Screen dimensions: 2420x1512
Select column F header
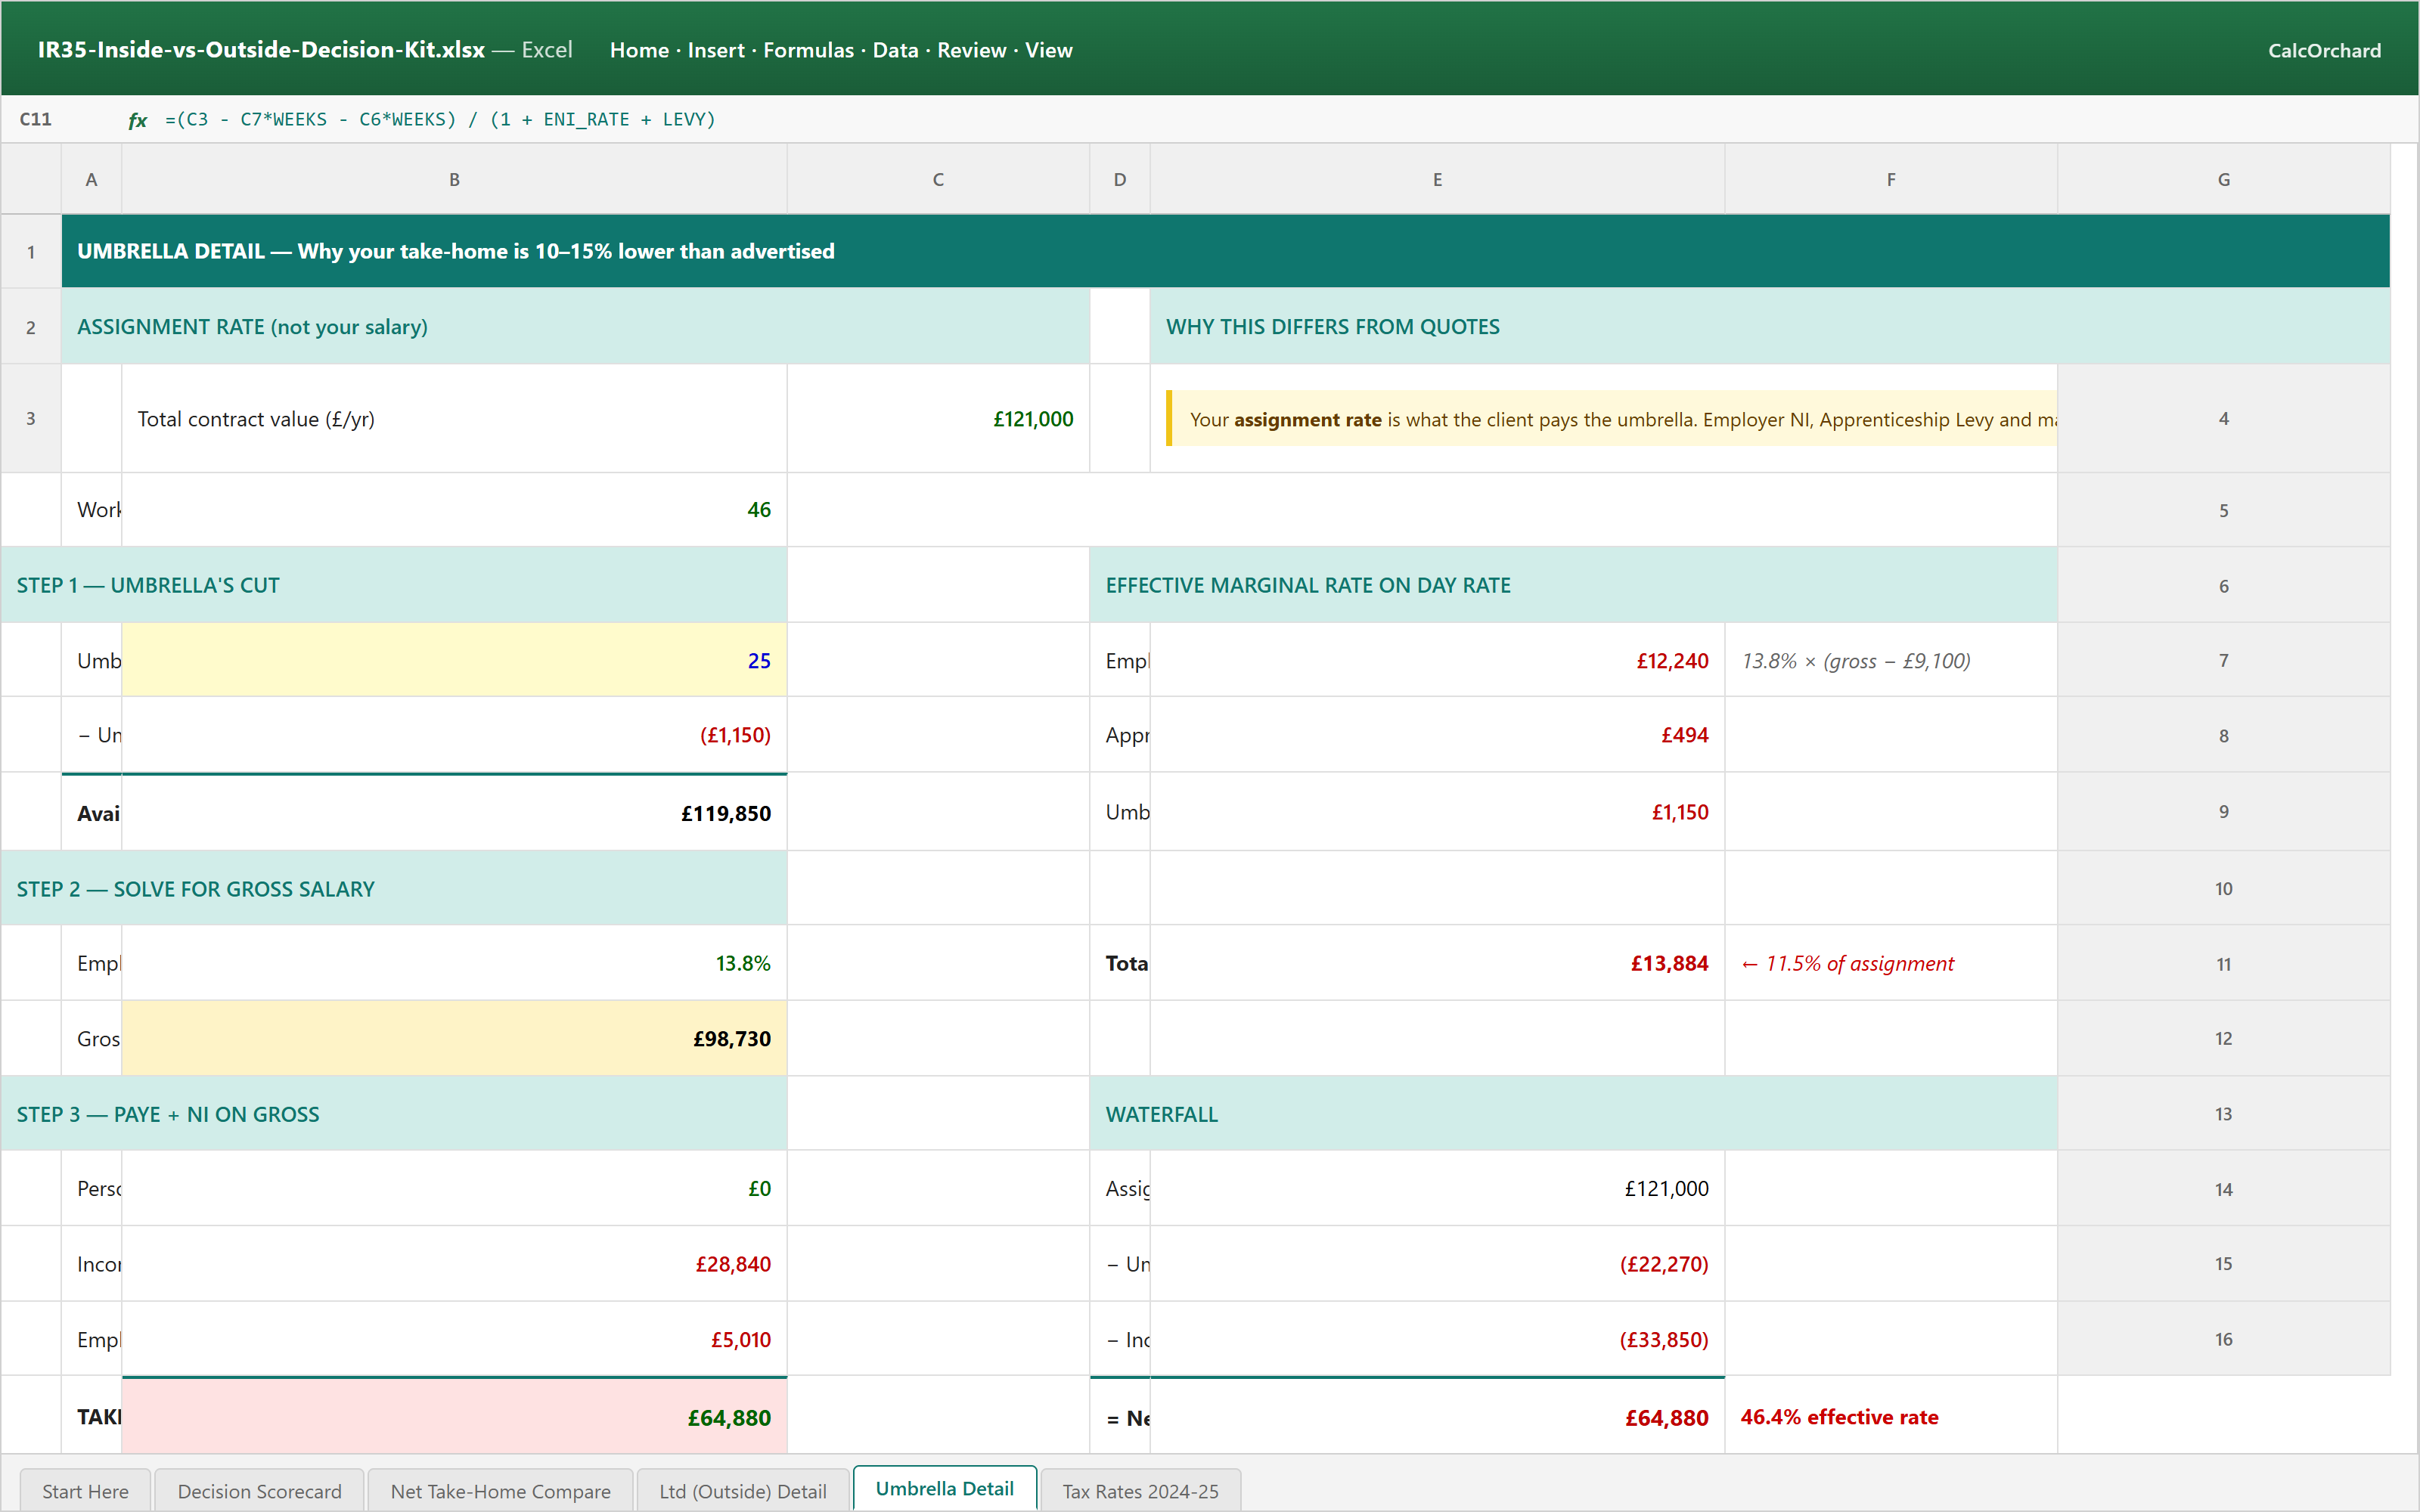click(x=1891, y=179)
